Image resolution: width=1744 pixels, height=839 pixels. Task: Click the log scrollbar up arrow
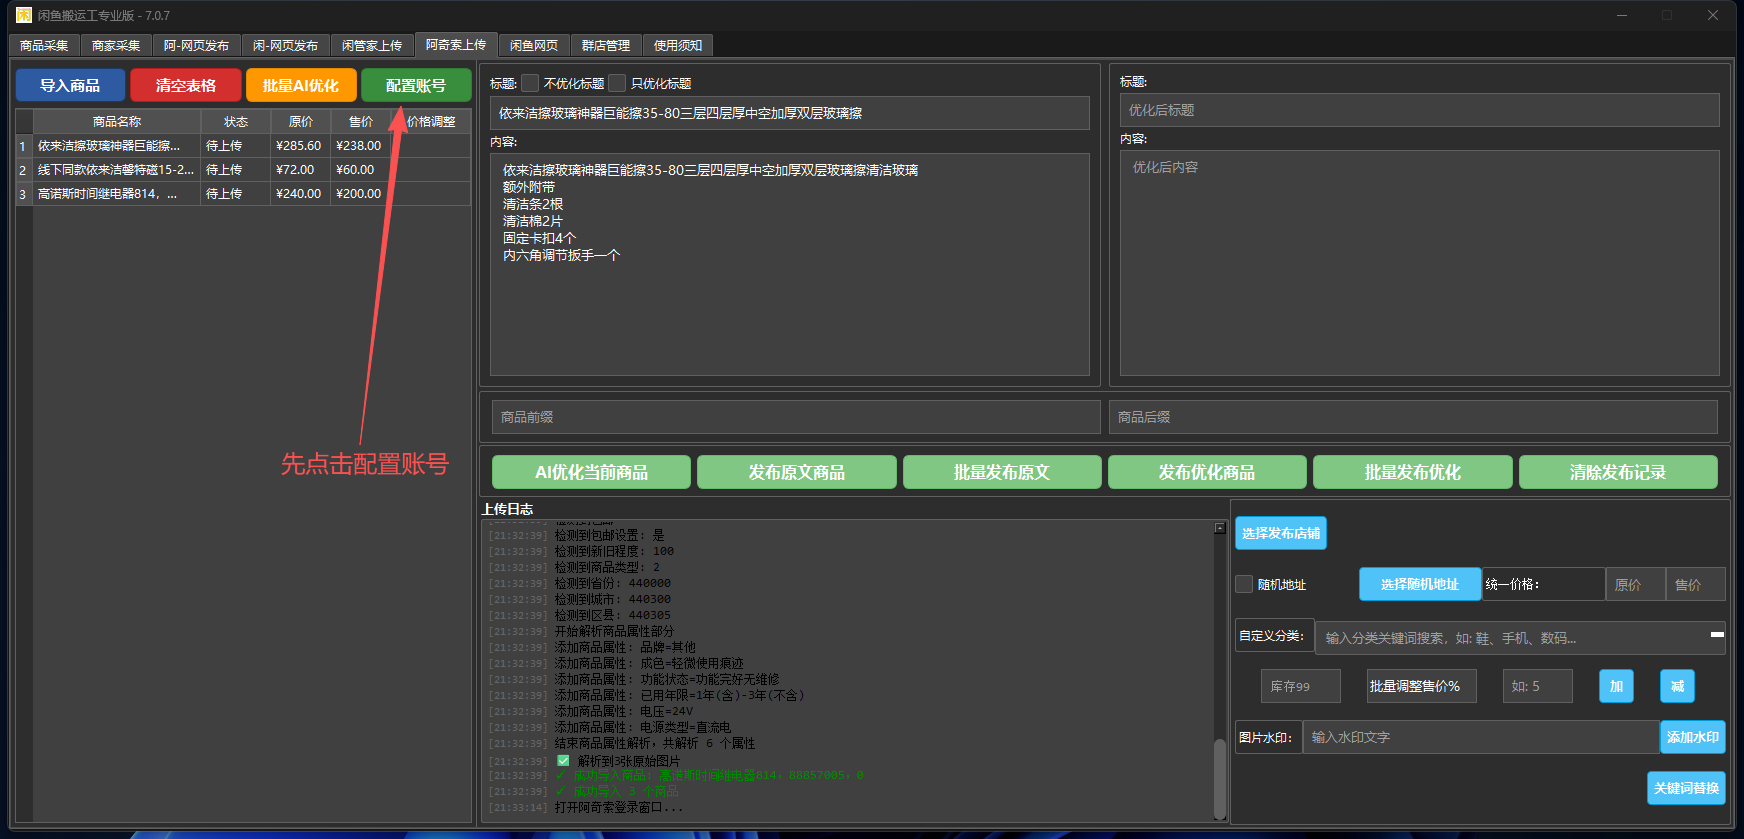pos(1220,528)
